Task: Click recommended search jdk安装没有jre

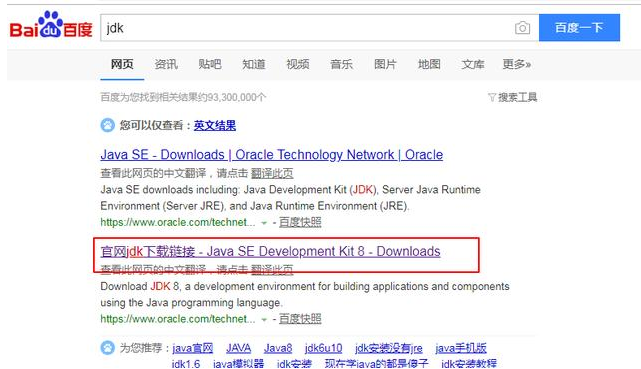Action: click(389, 348)
